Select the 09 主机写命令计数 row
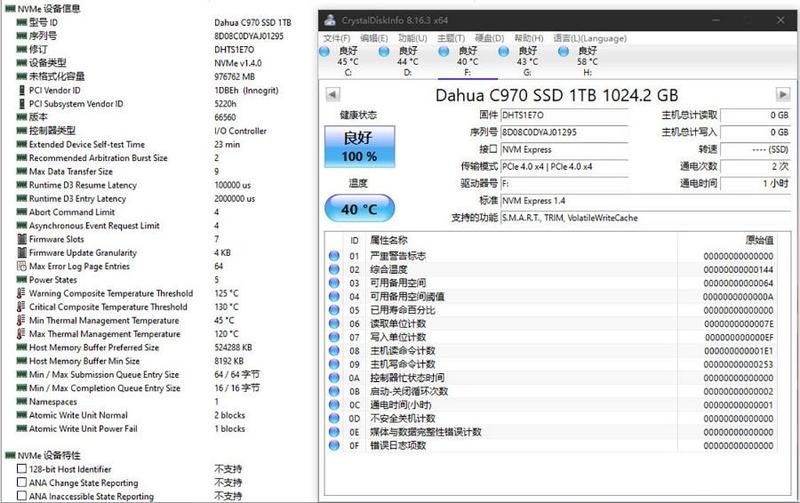Viewport: 800px width, 503px height. pos(551,364)
